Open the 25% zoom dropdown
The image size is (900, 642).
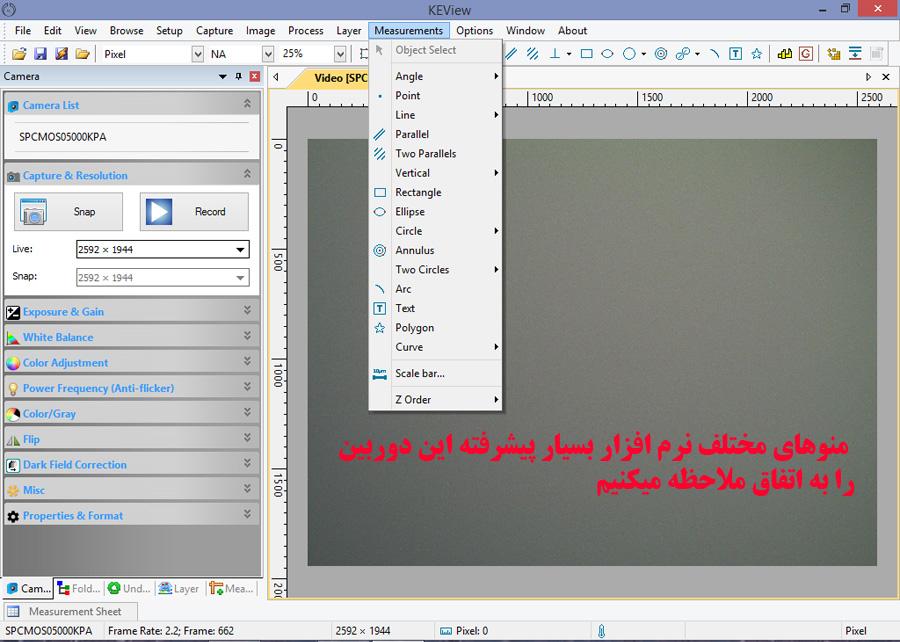point(340,54)
